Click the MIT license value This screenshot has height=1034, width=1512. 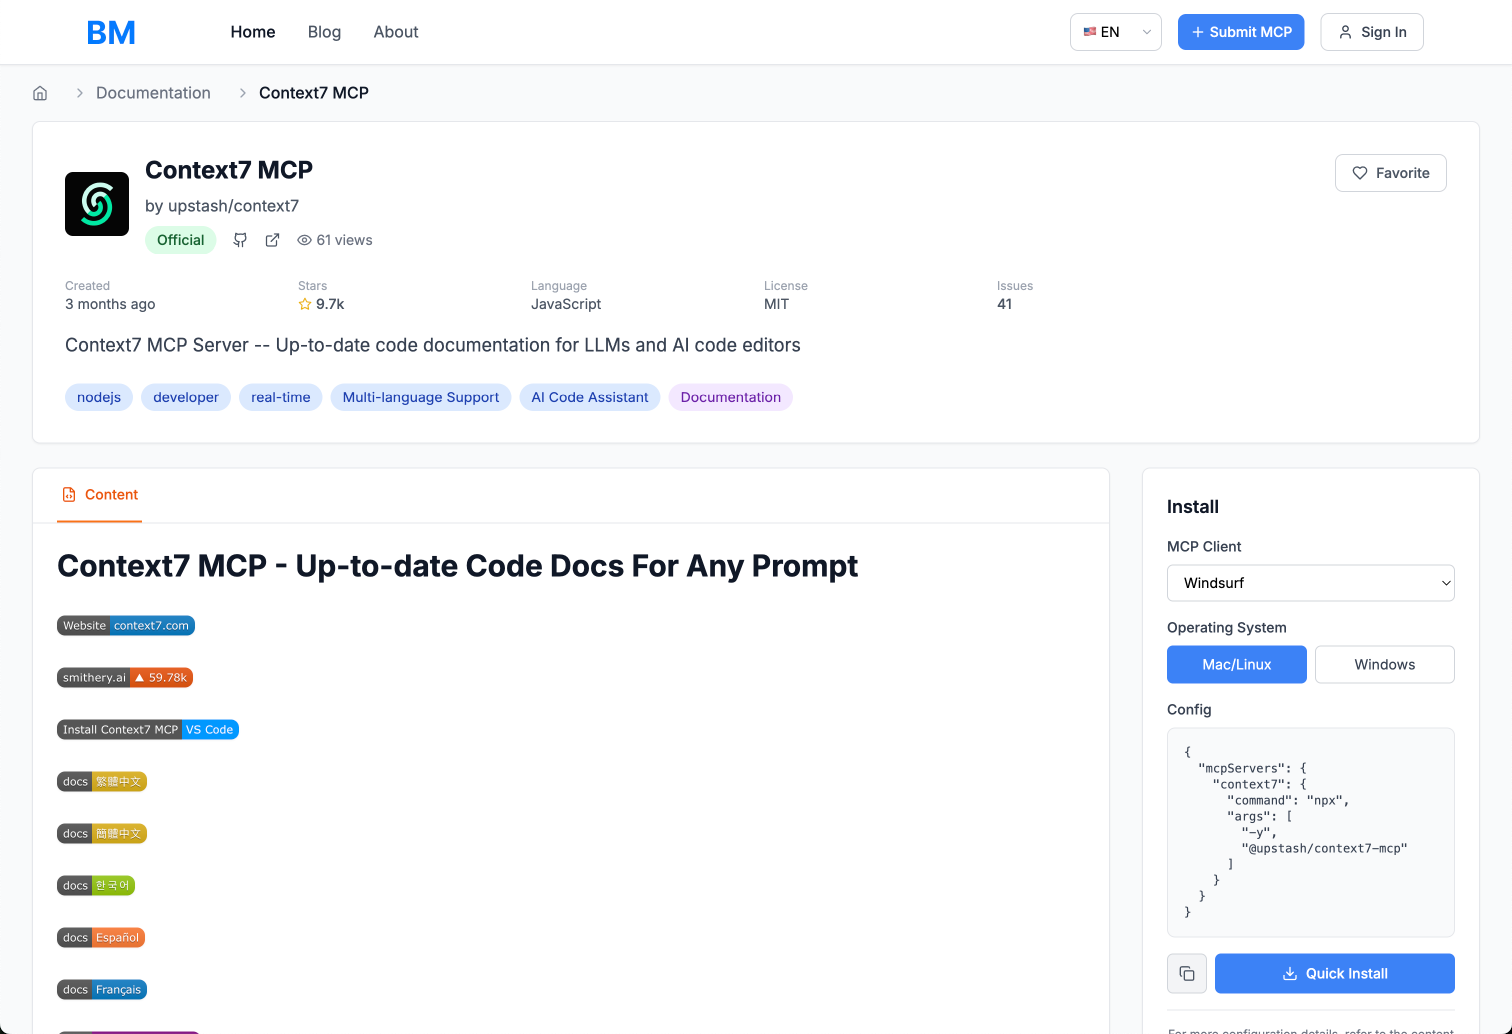tap(777, 304)
